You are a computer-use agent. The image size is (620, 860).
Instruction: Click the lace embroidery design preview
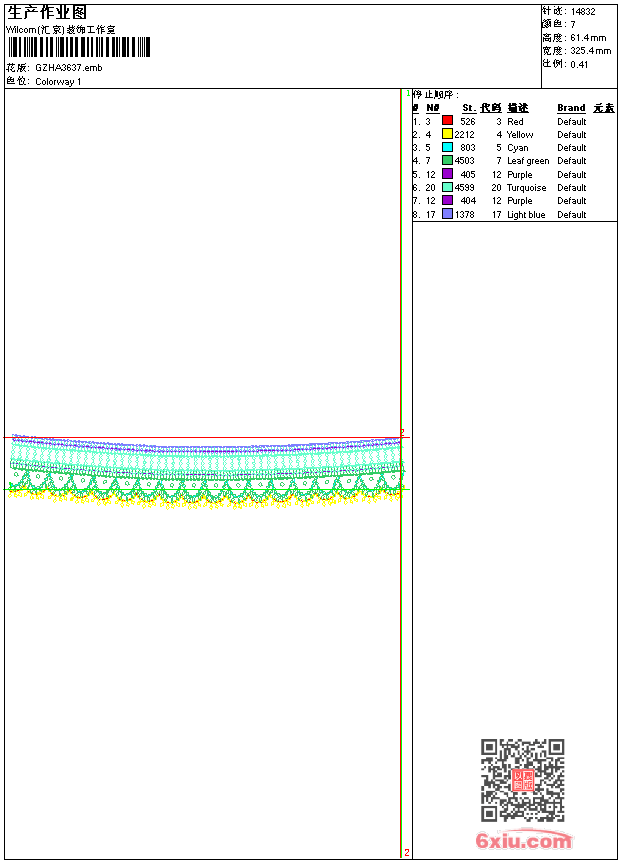point(205,470)
